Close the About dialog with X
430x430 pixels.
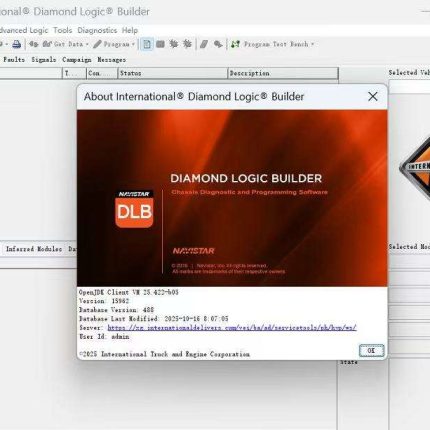pos(373,97)
